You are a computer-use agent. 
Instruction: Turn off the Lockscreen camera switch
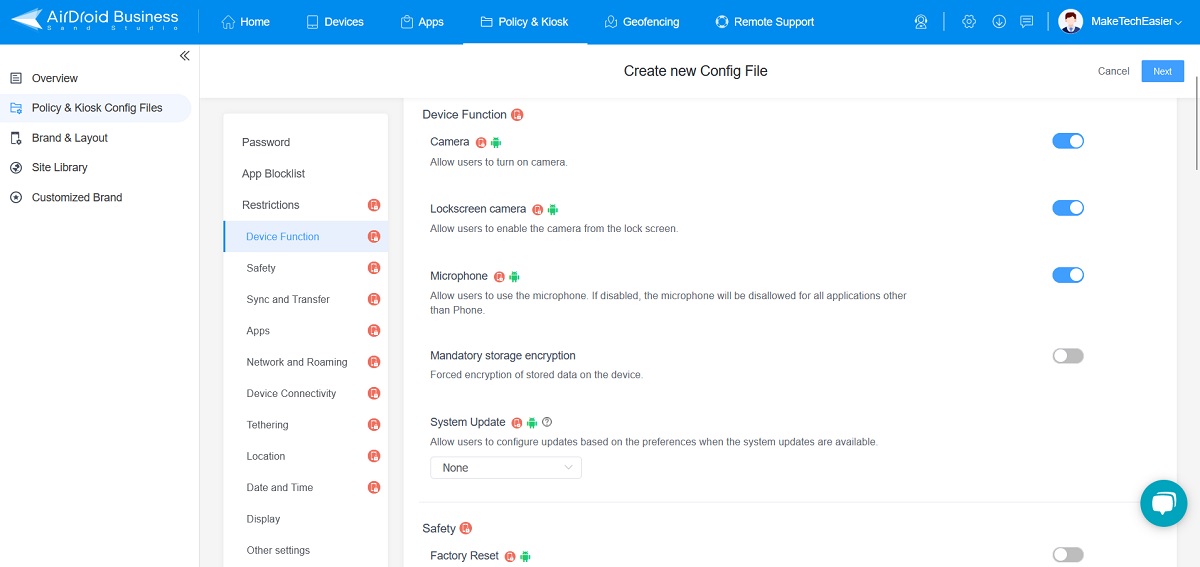point(1067,208)
